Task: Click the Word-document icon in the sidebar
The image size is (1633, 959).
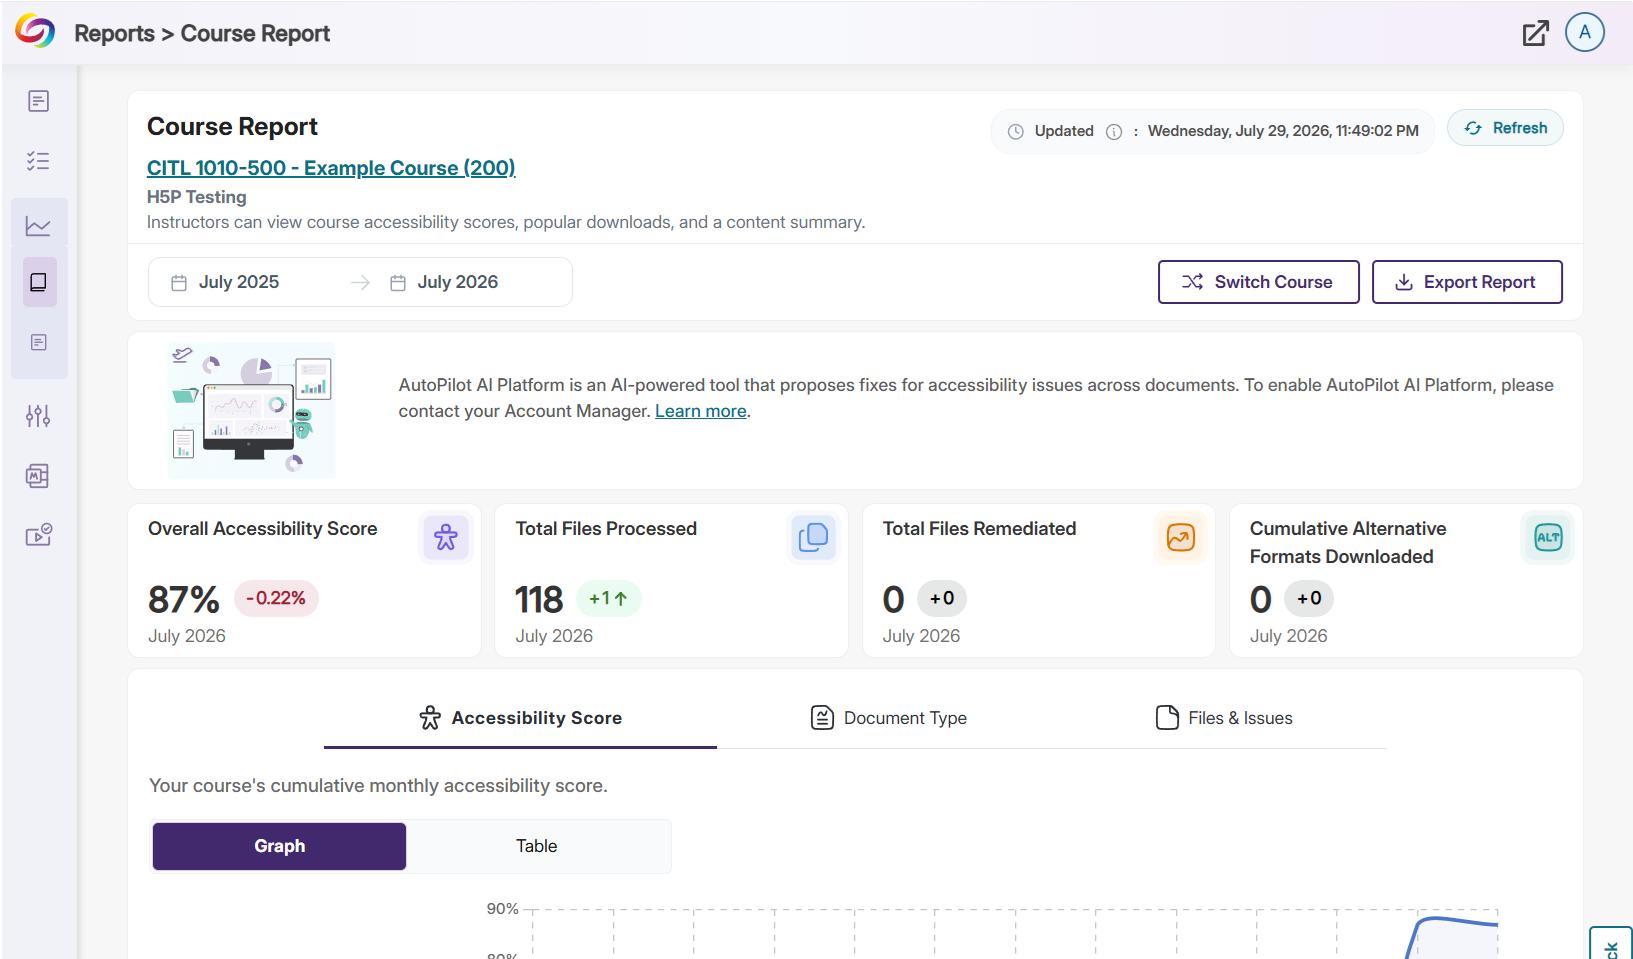Action: point(38,476)
